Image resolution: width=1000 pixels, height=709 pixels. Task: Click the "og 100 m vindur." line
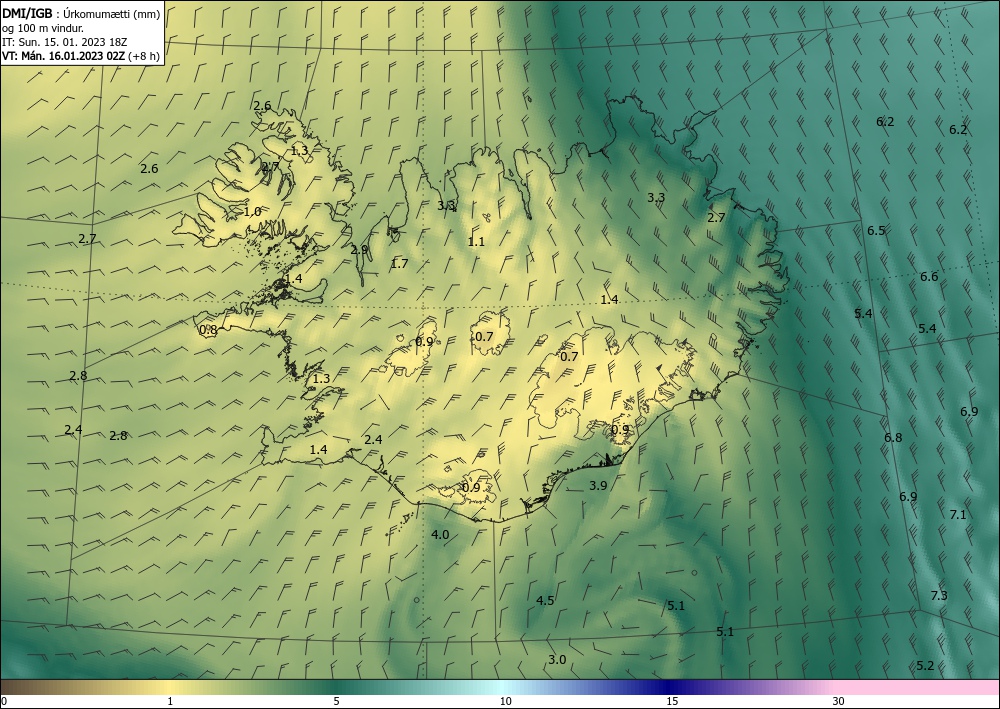[43, 28]
